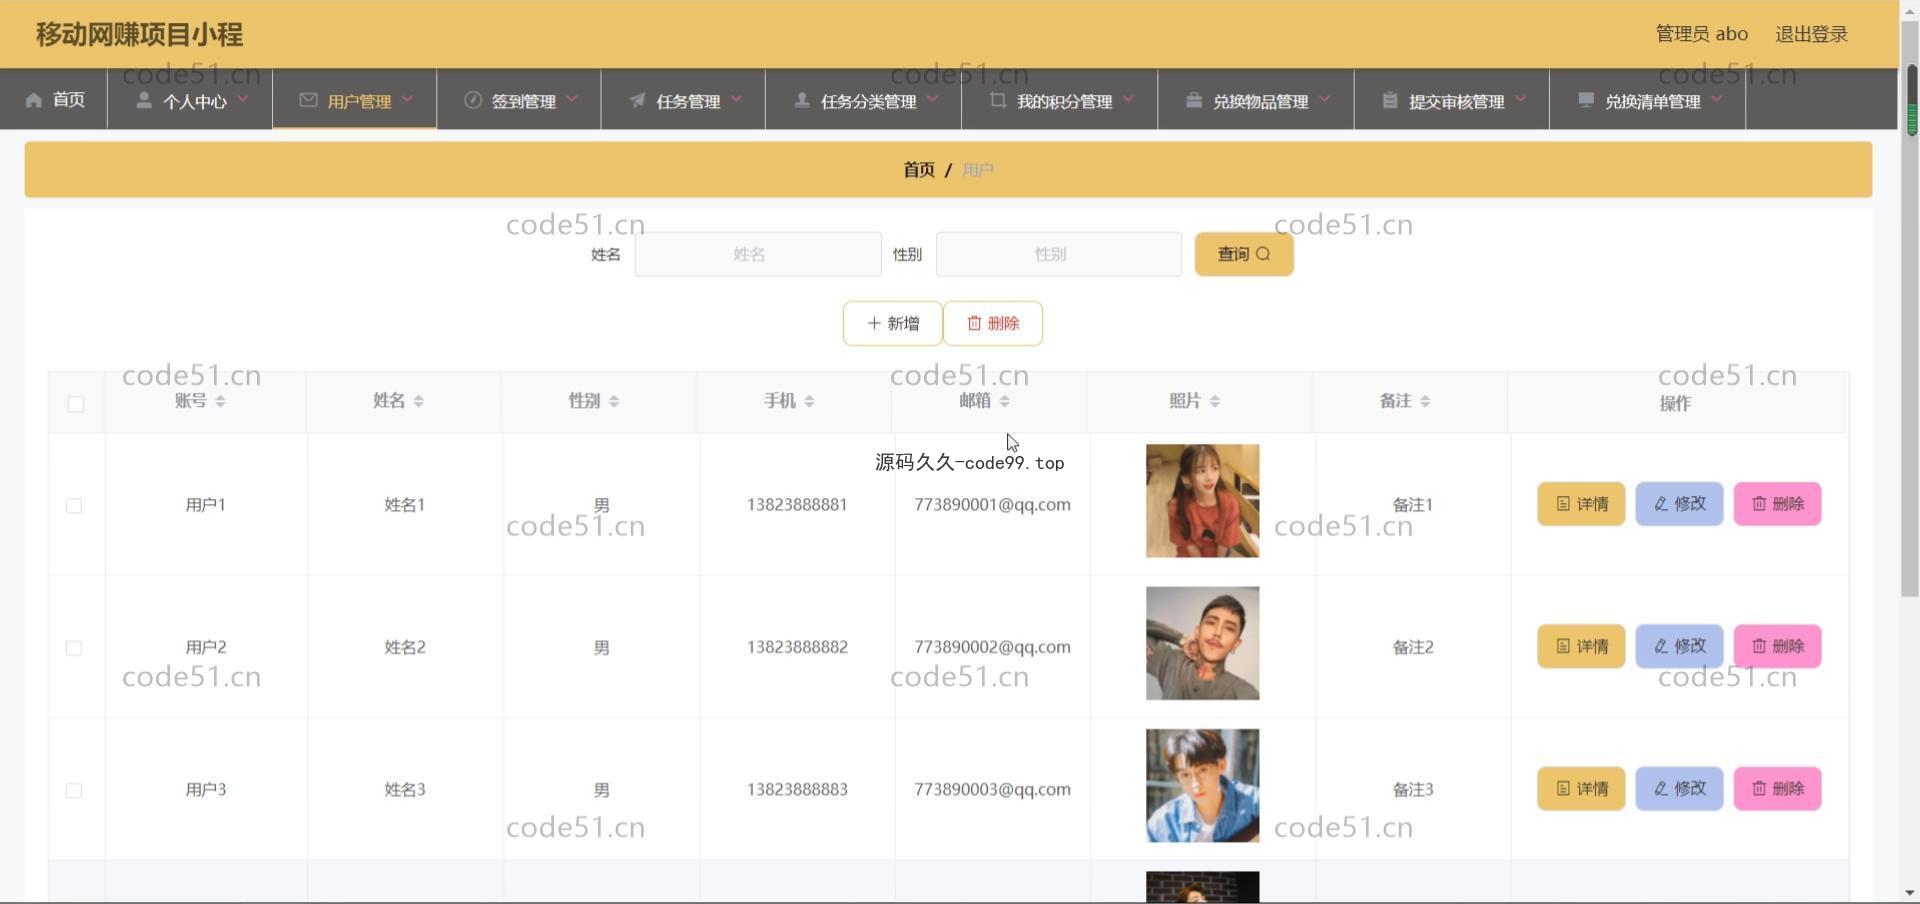Click 修改 for 用户2
The height and width of the screenshot is (904, 1920).
1679,646
